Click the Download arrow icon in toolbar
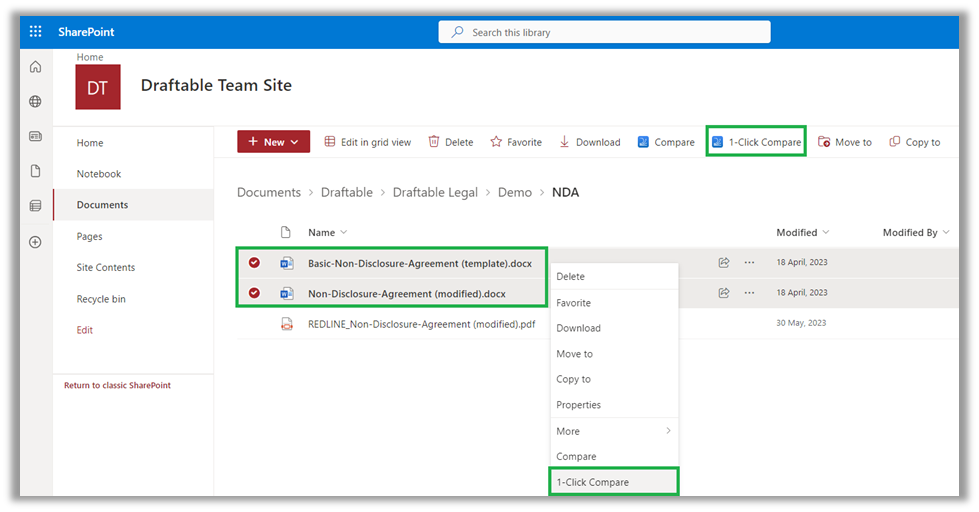This screenshot has height=512, width=979. coord(564,142)
